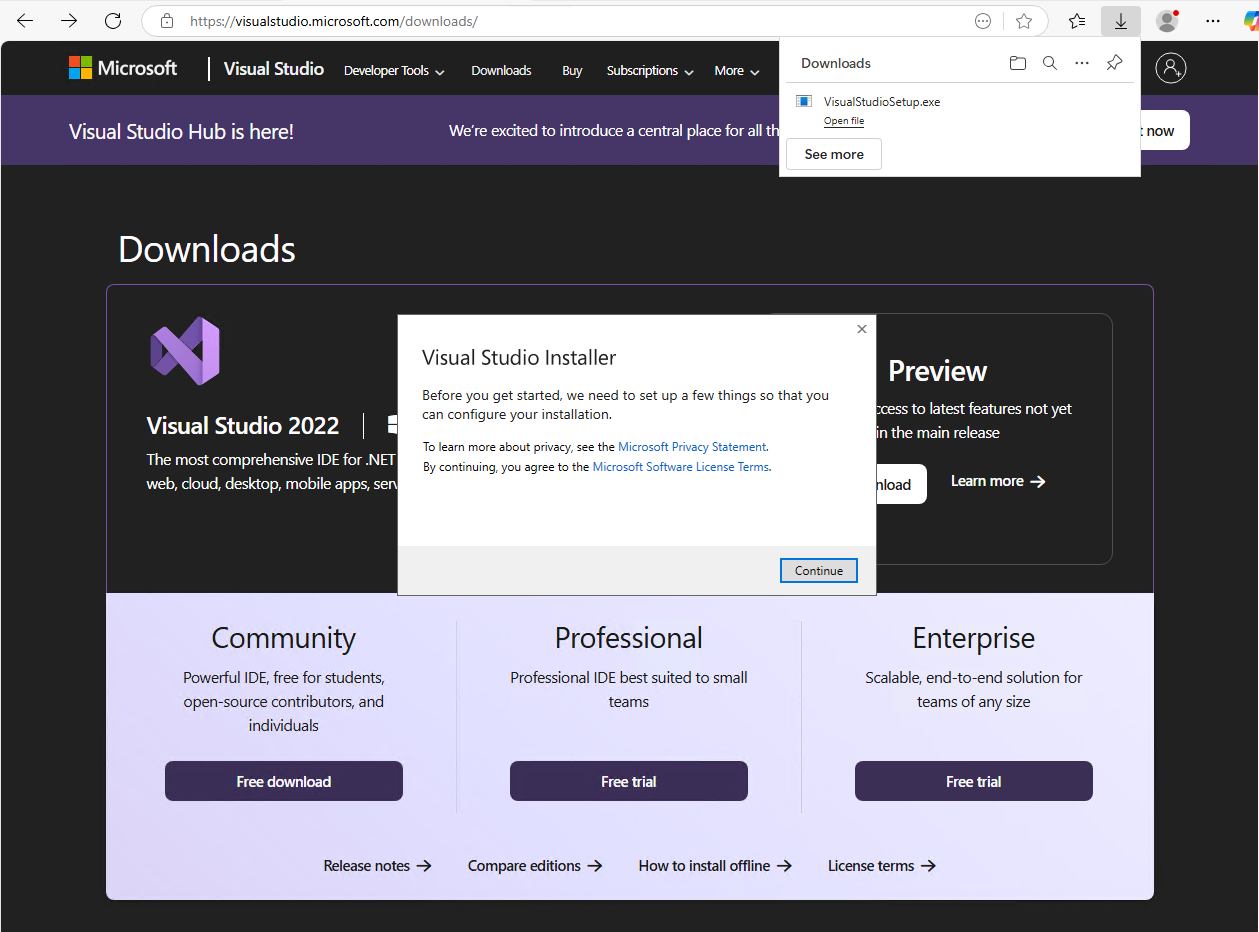The width and height of the screenshot is (1259, 932).
Task: View site information via the lock icon
Action: pyautogui.click(x=167, y=21)
